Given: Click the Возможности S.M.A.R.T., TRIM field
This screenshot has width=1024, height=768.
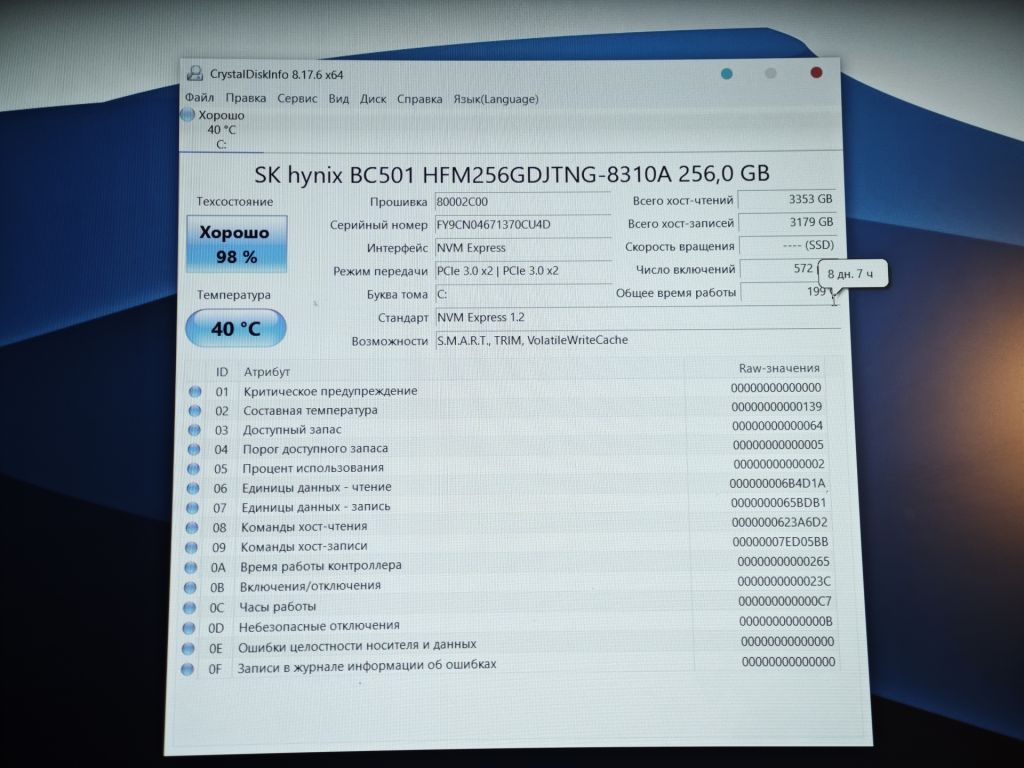Looking at the screenshot, I should click(637, 340).
